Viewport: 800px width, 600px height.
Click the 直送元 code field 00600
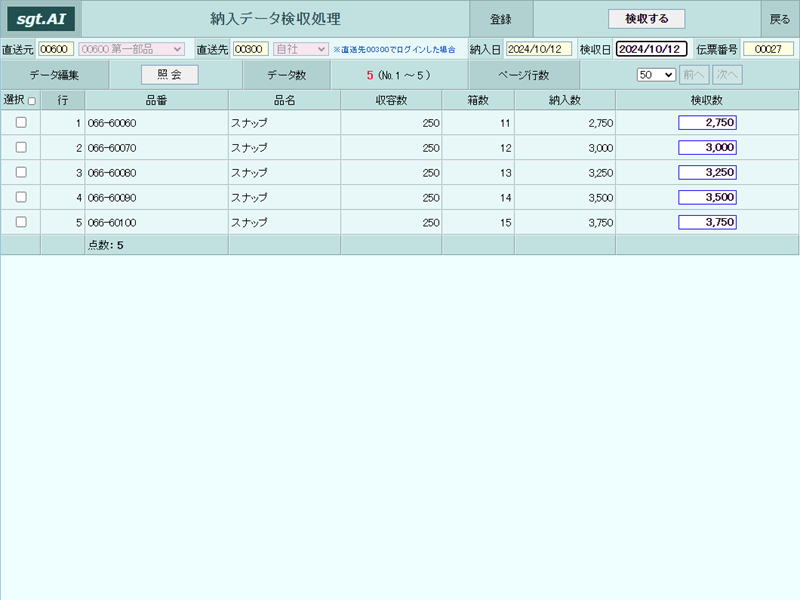click(56, 49)
